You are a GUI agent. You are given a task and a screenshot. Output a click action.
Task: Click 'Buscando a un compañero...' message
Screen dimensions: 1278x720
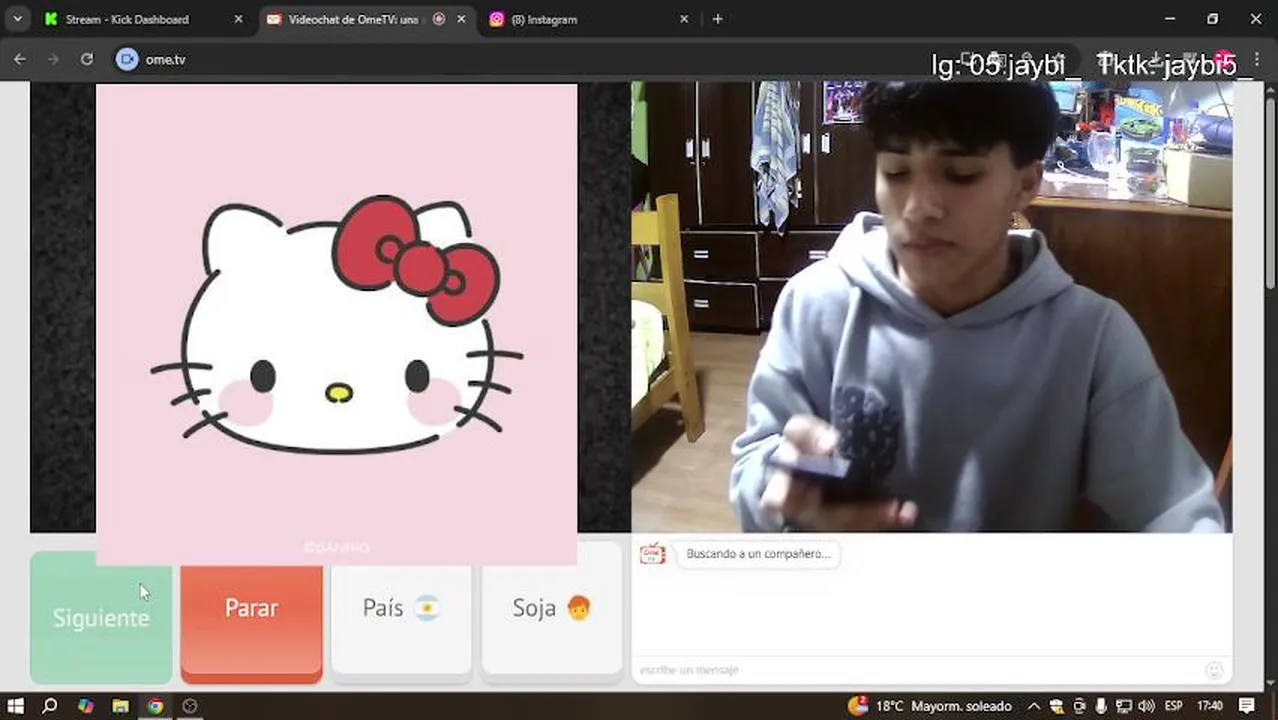[758, 554]
